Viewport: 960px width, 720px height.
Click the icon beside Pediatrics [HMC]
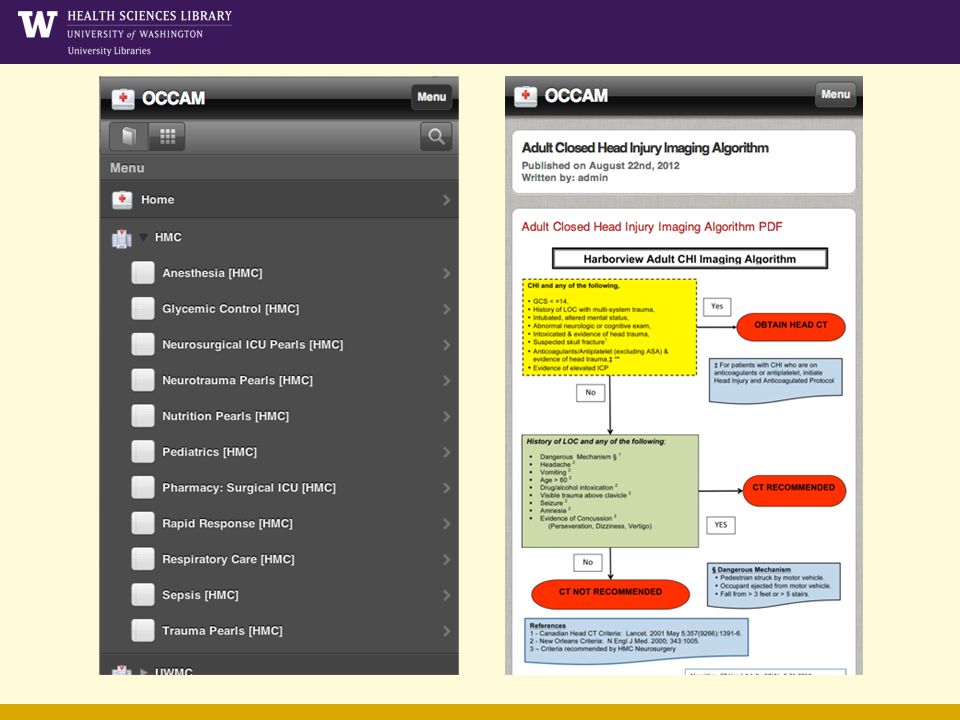pos(143,452)
